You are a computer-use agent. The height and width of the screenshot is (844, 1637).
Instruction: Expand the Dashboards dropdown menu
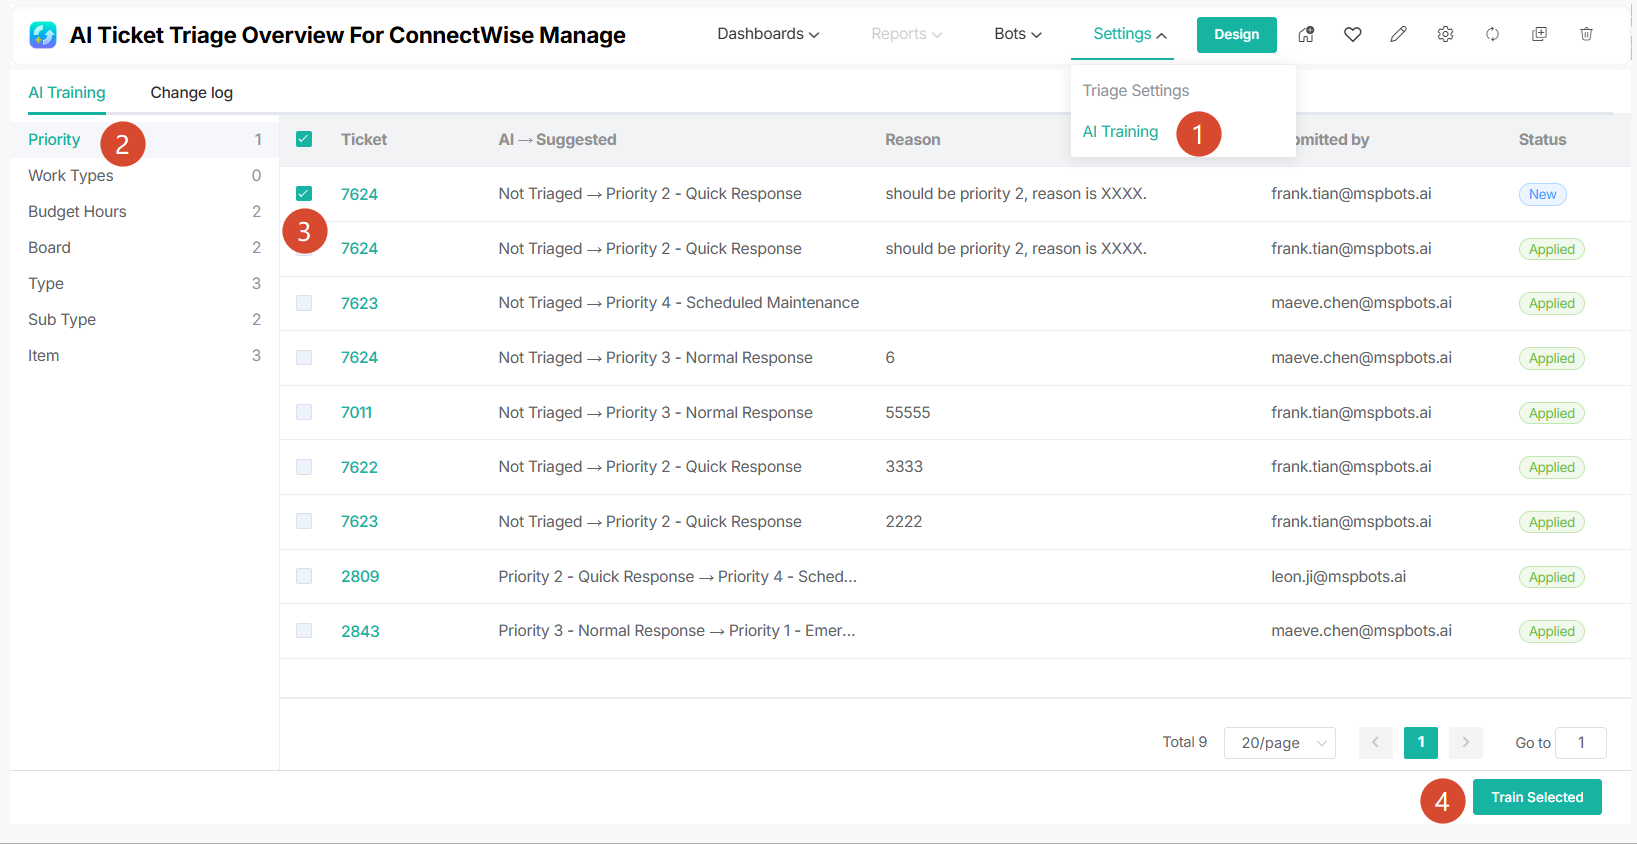pyautogui.click(x=768, y=34)
